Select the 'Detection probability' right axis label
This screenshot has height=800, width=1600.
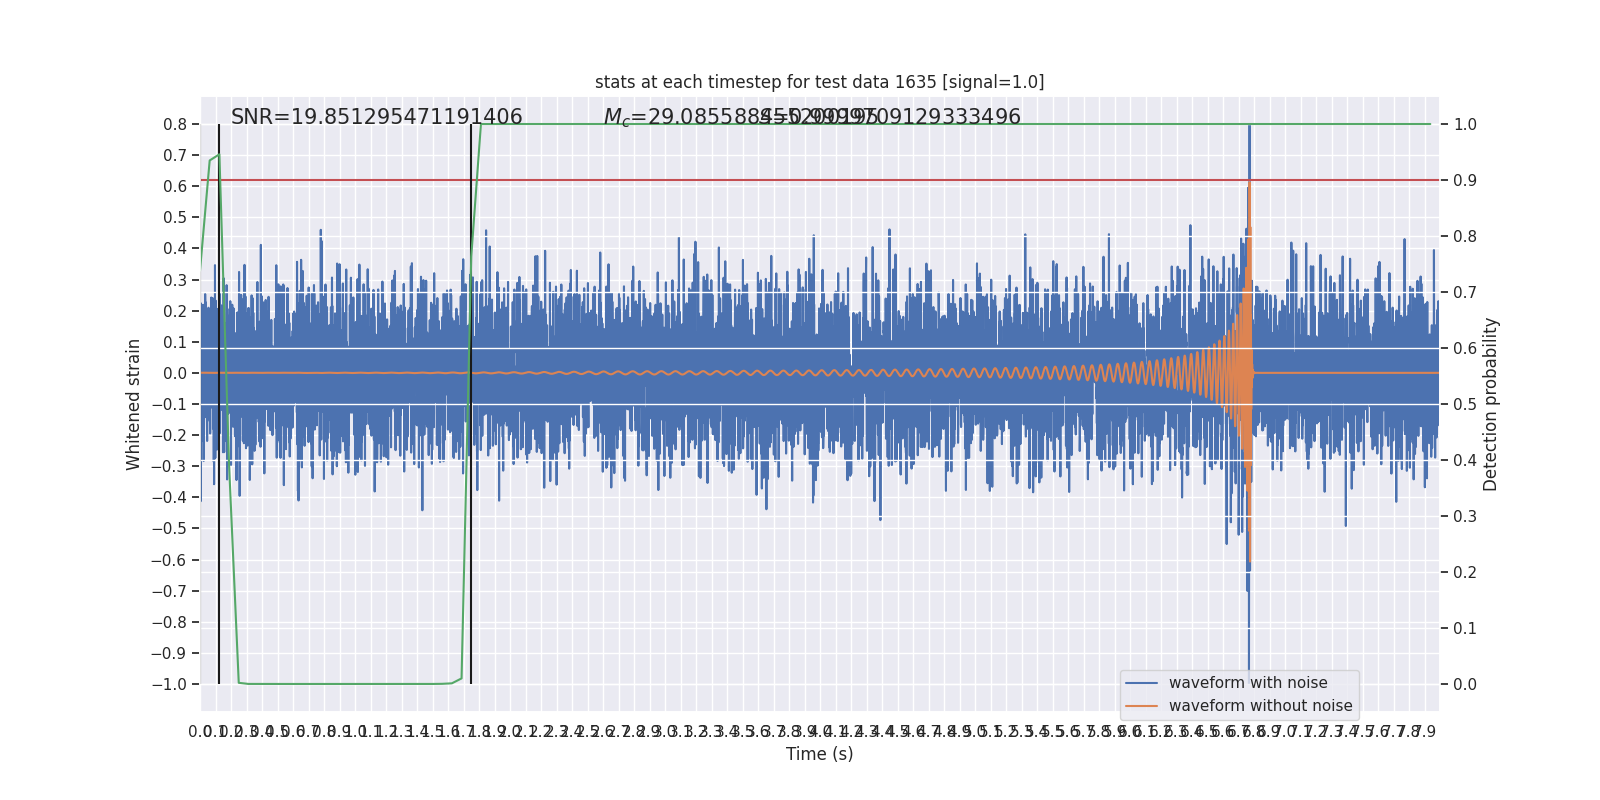coord(1491,404)
